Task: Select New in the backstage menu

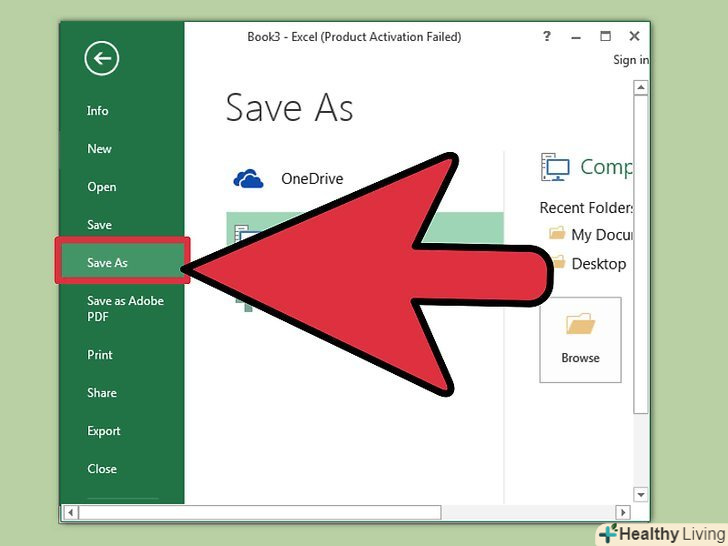Action: [99, 149]
